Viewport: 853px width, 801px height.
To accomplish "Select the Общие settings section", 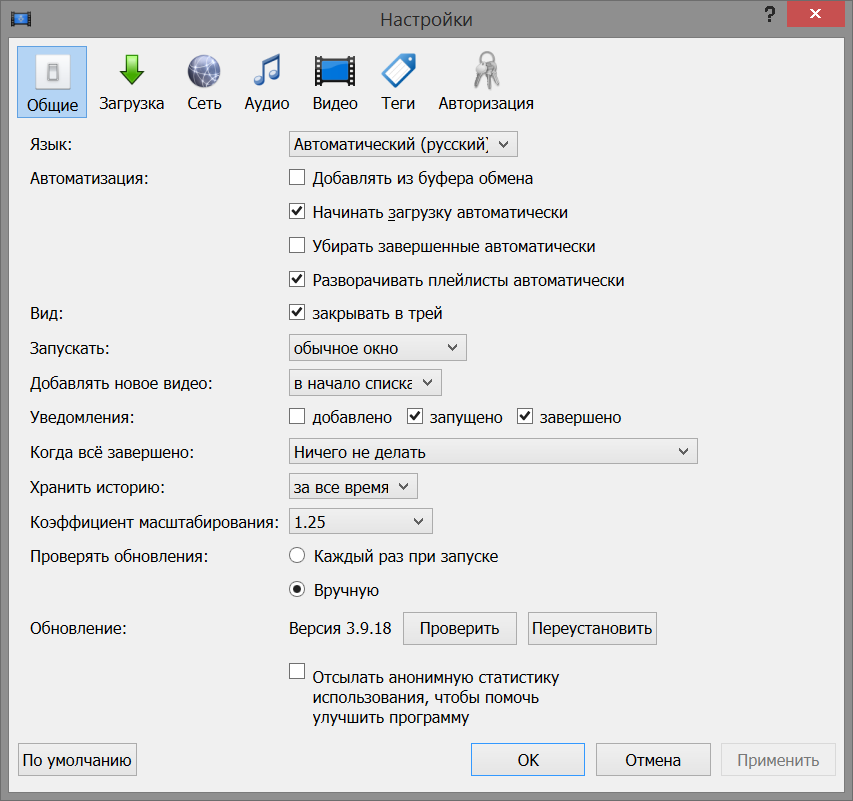I will click(x=52, y=82).
